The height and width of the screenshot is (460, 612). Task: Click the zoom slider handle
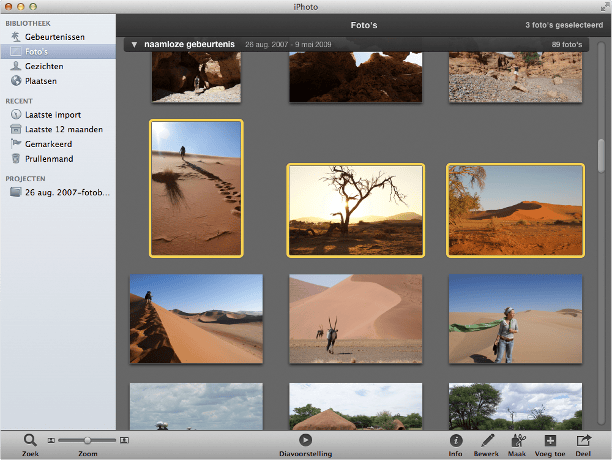pos(87,439)
